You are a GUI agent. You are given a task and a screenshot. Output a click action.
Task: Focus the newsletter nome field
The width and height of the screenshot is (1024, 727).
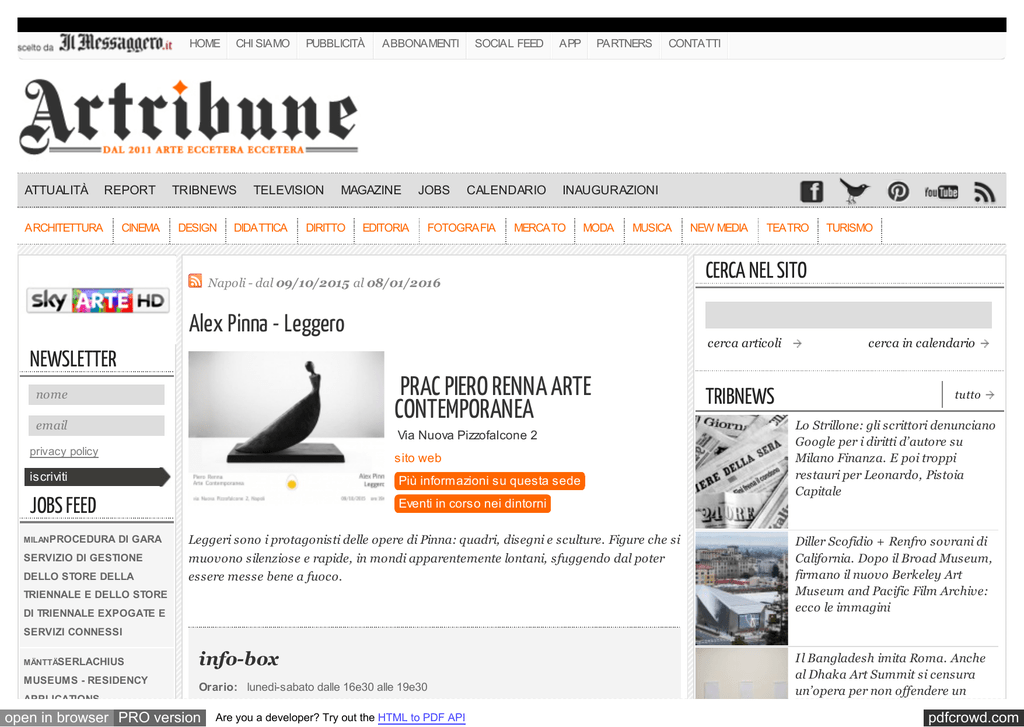pyautogui.click(x=96, y=395)
